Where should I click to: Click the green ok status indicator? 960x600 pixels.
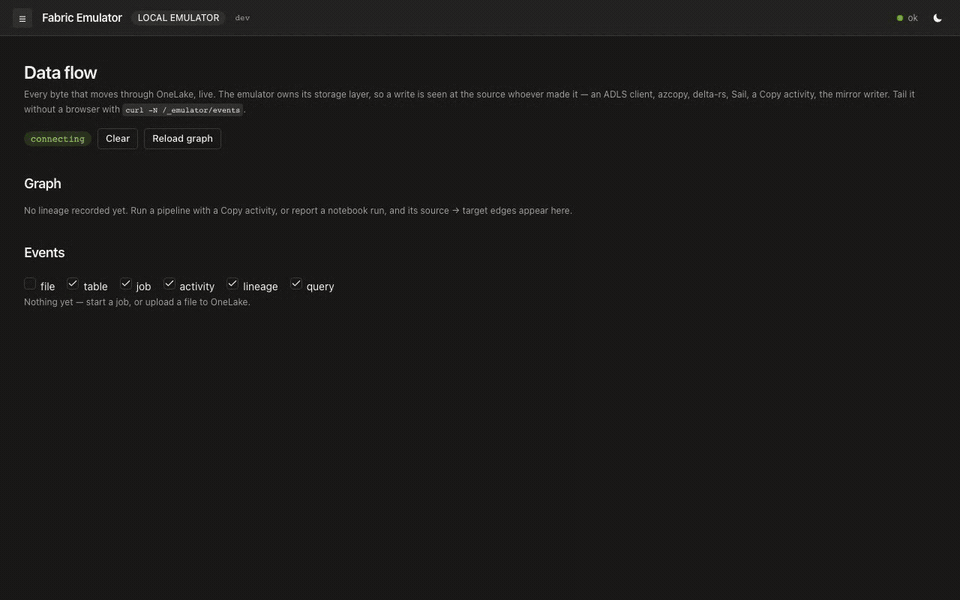(x=907, y=18)
